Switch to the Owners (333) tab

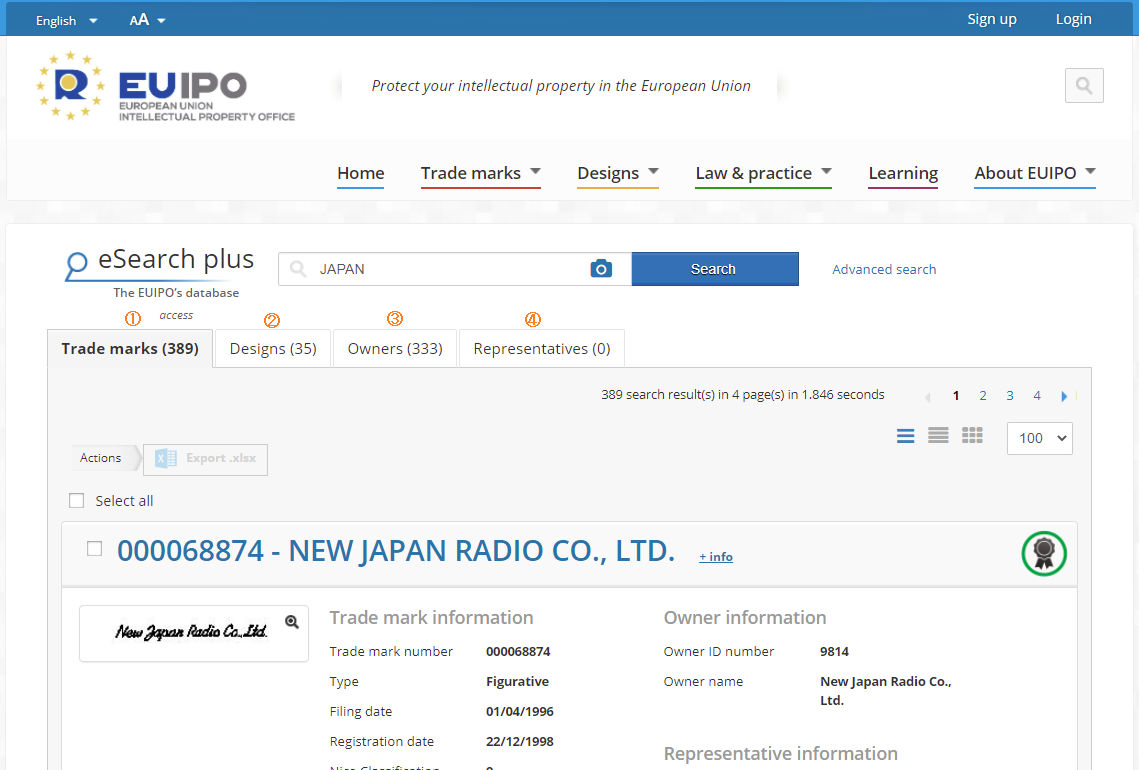pos(395,349)
